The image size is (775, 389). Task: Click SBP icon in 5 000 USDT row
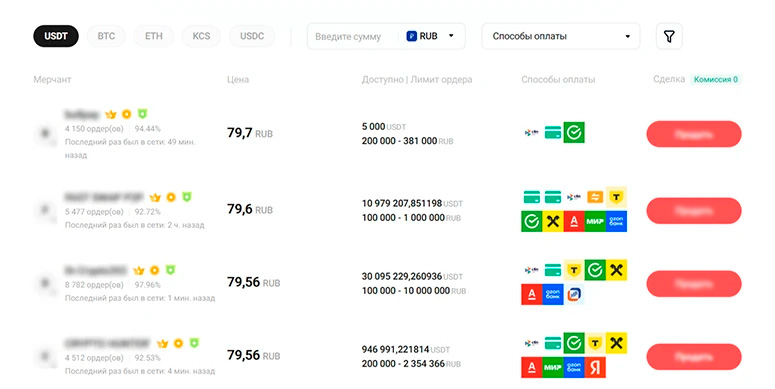point(531,132)
